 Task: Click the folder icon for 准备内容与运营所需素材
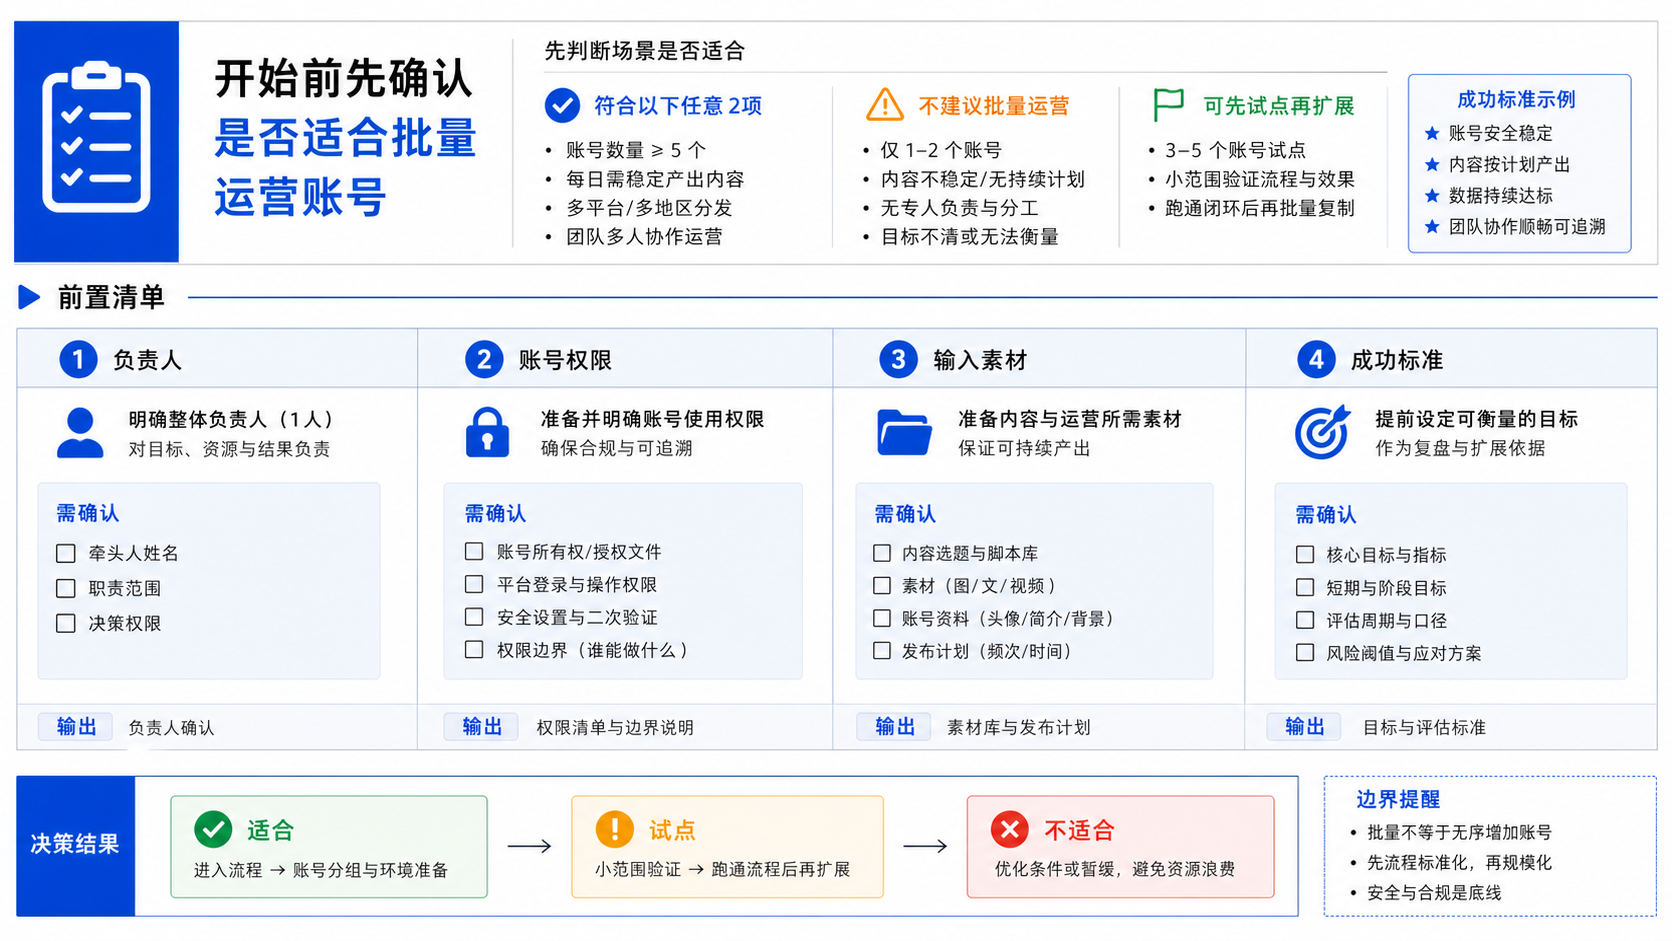tap(904, 433)
